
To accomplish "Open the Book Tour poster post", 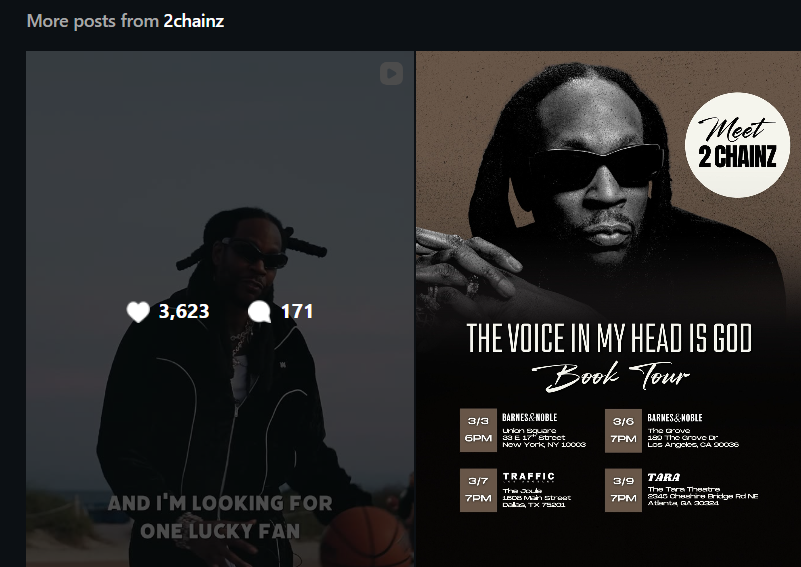I will 608,309.
